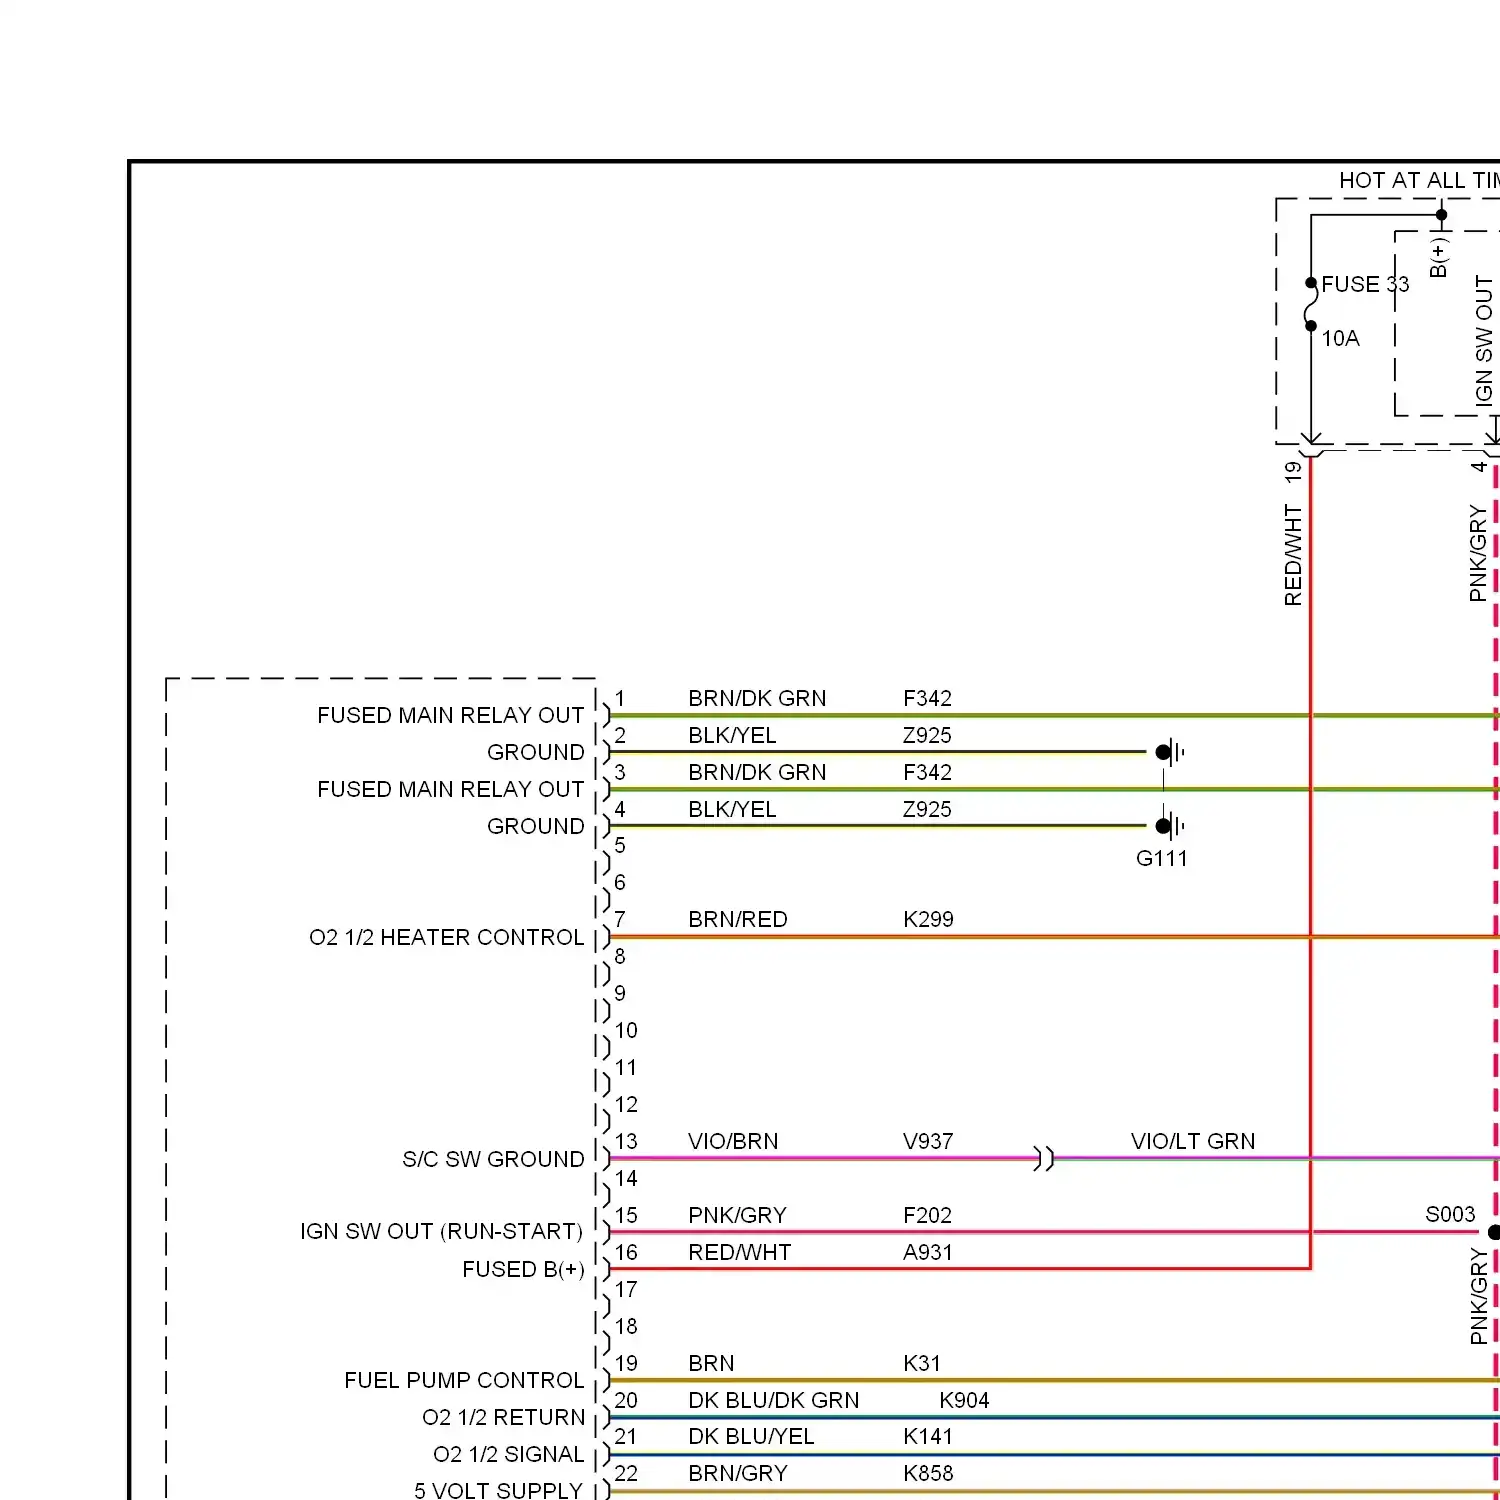Click the vertical RED/WHT wire label
This screenshot has width=1500, height=1500.
click(1293, 555)
